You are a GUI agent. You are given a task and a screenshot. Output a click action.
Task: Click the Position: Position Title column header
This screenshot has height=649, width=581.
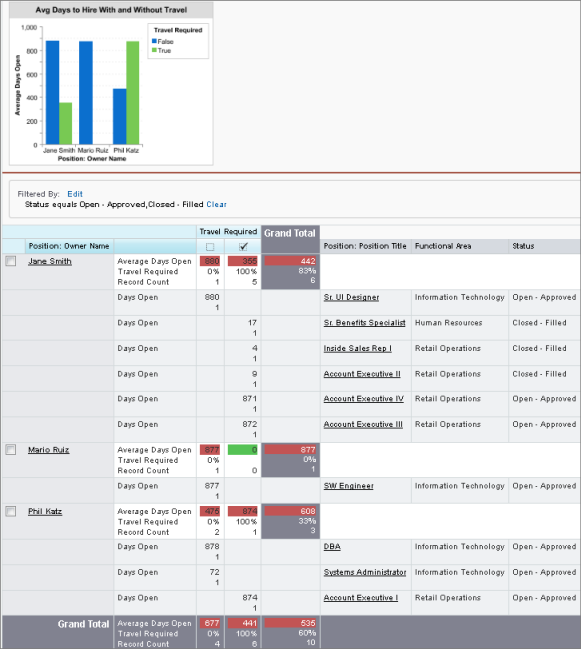365,246
